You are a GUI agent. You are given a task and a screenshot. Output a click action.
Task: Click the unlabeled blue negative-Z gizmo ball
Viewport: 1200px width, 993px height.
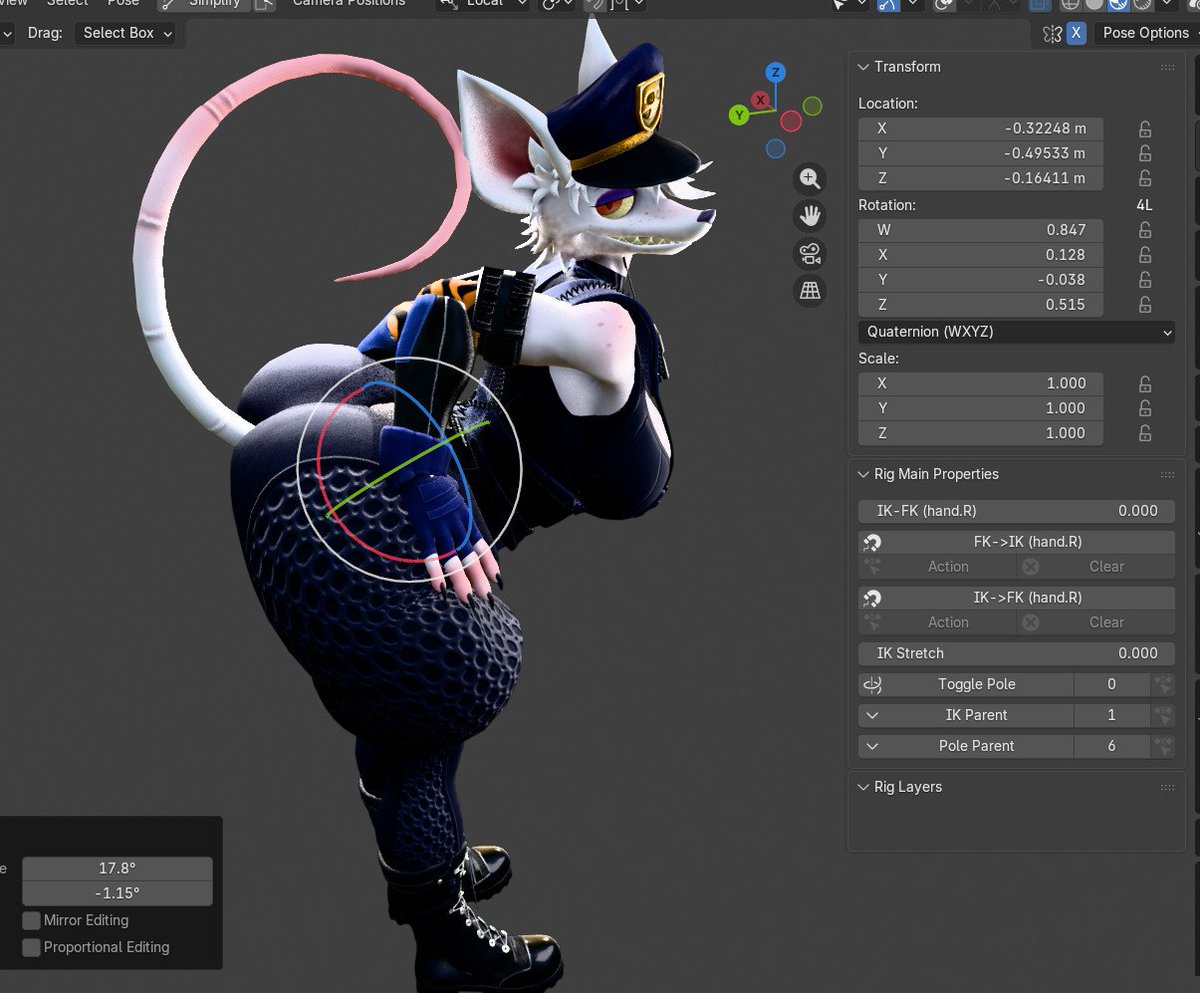776,149
